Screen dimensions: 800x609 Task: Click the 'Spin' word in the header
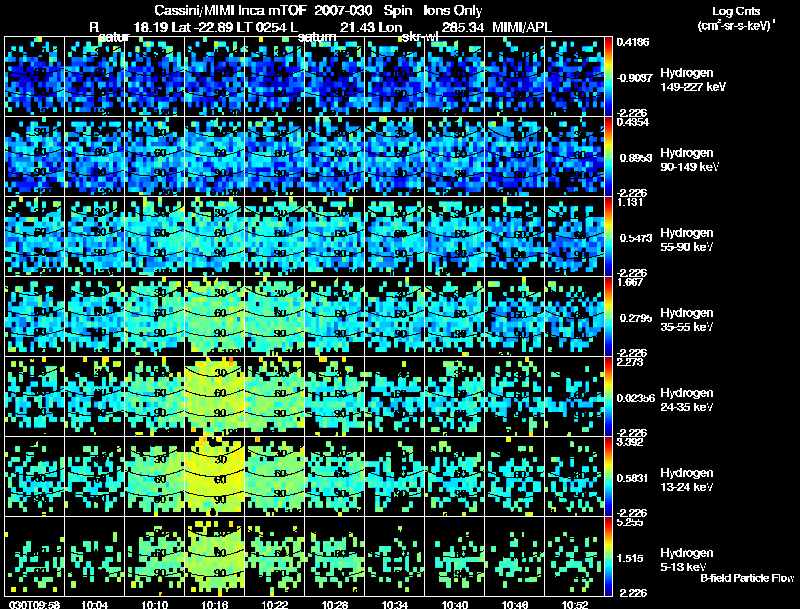[x=397, y=11]
